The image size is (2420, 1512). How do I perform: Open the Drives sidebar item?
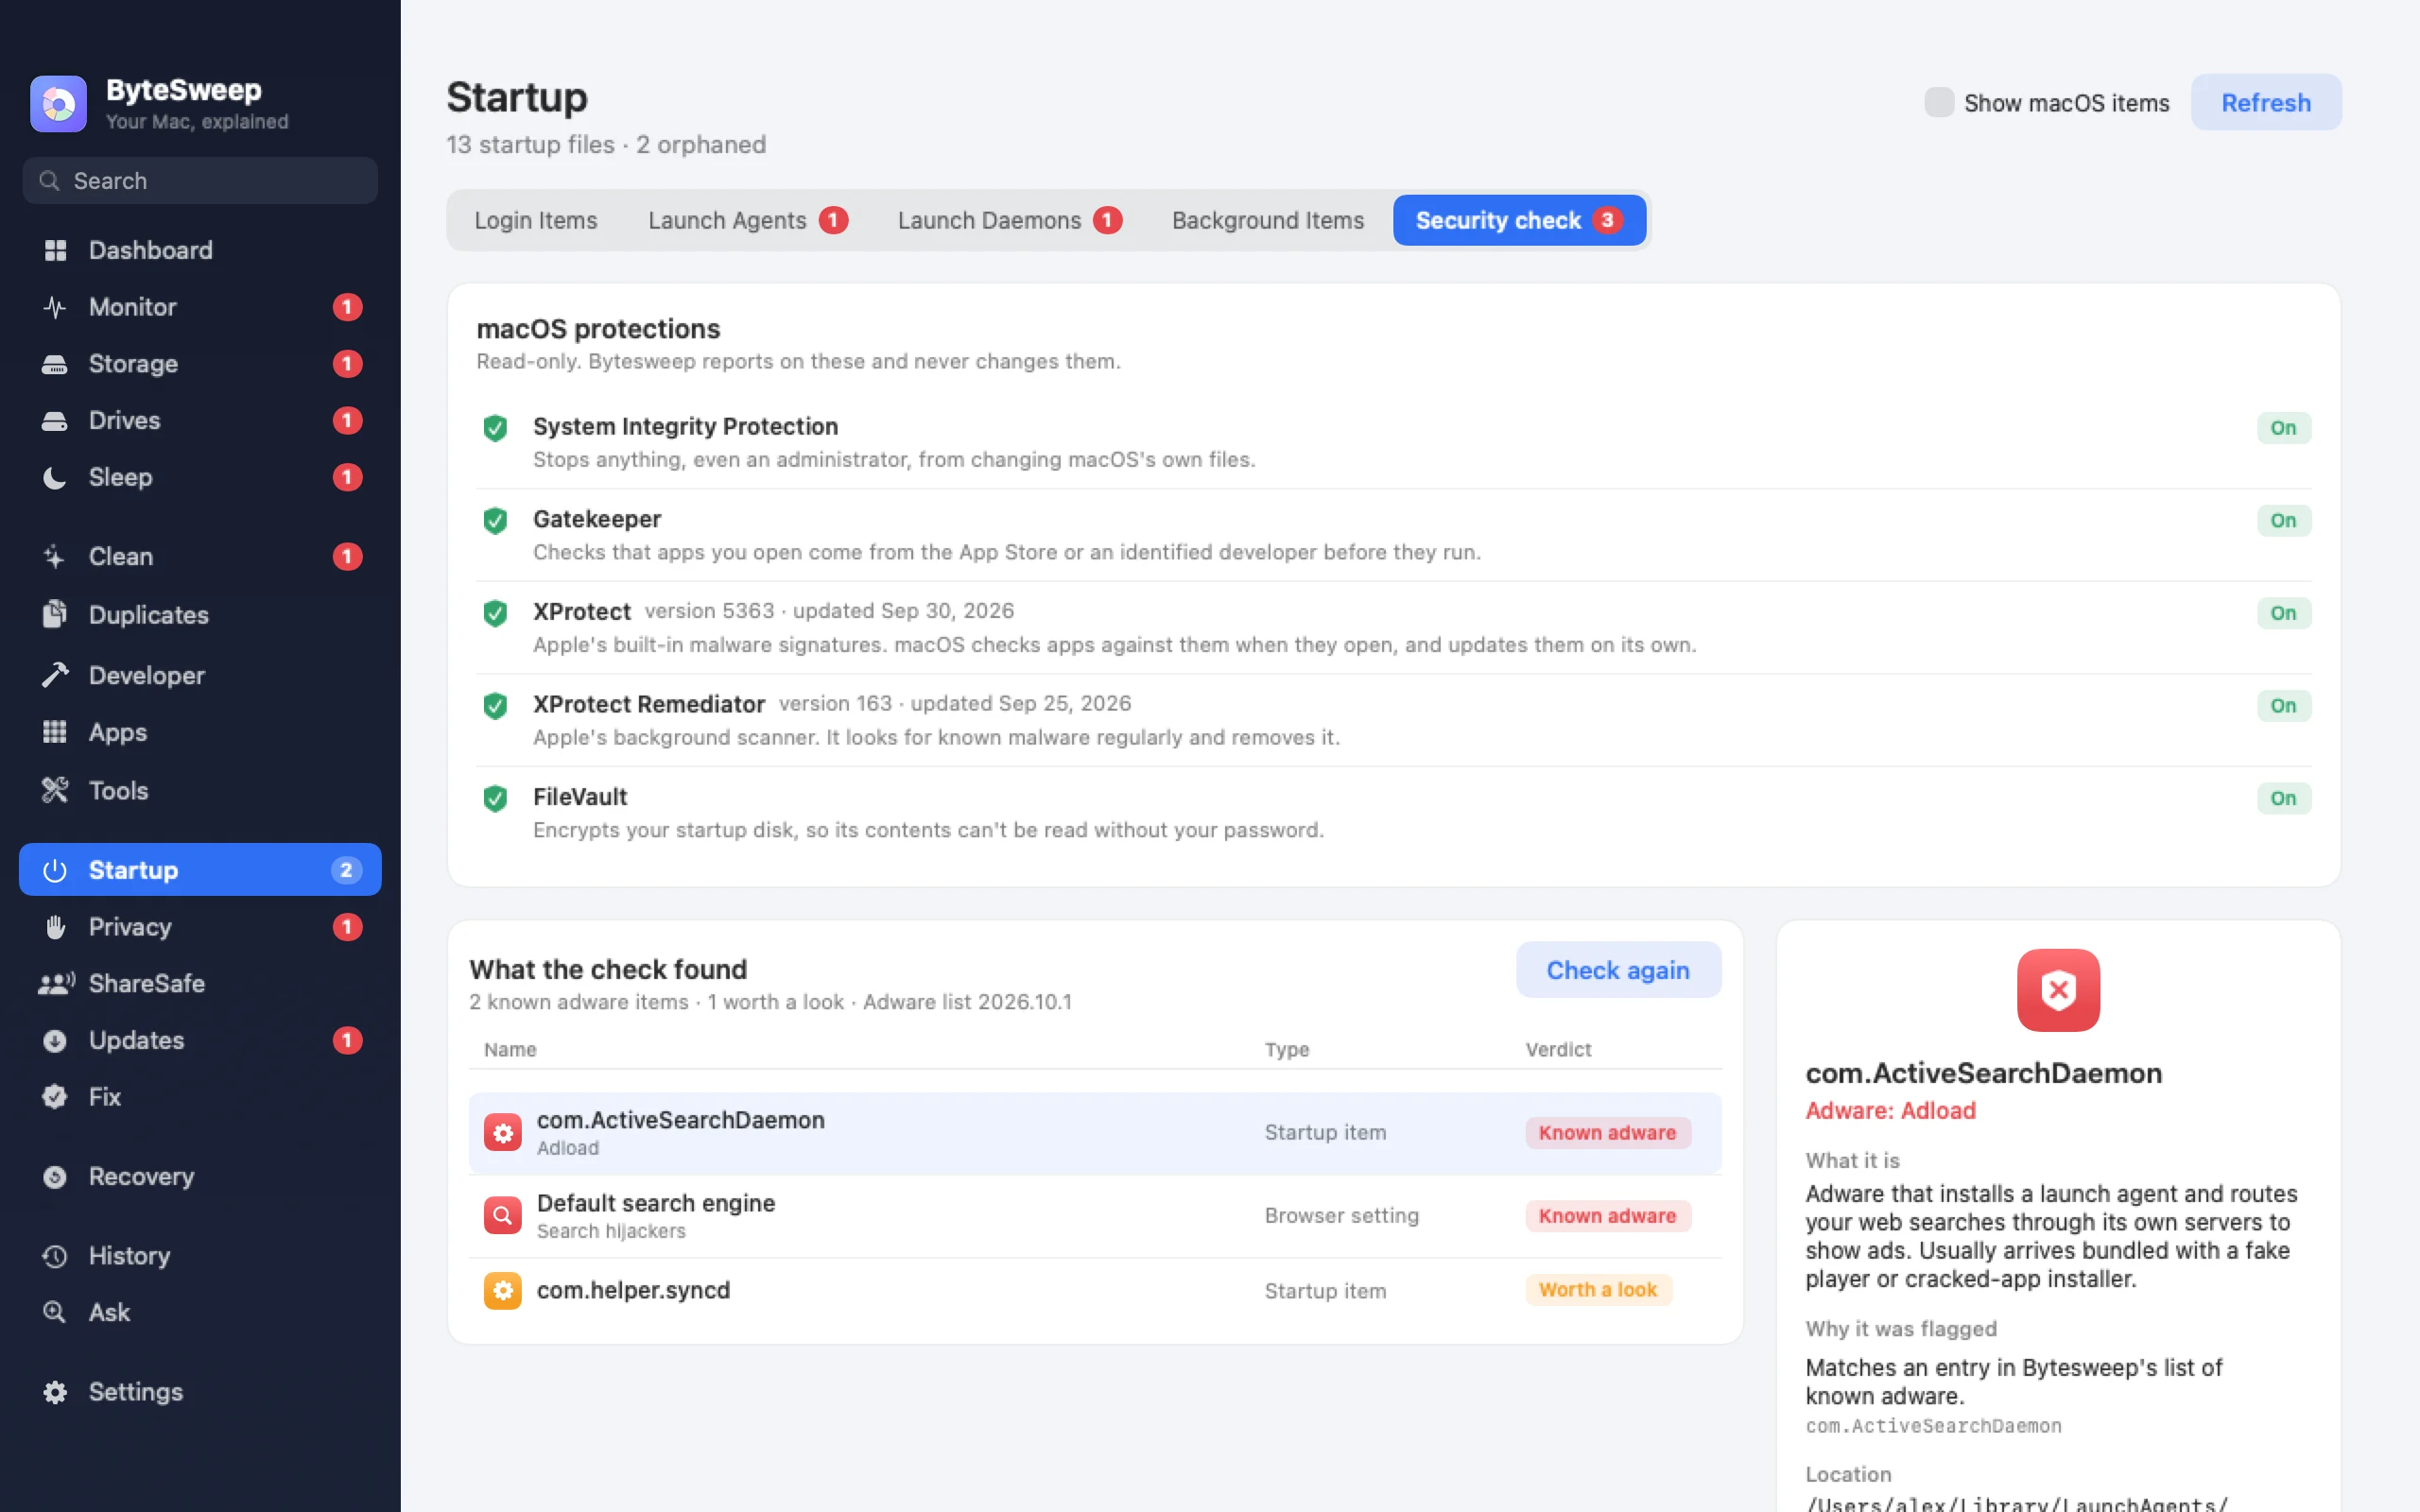click(x=200, y=420)
